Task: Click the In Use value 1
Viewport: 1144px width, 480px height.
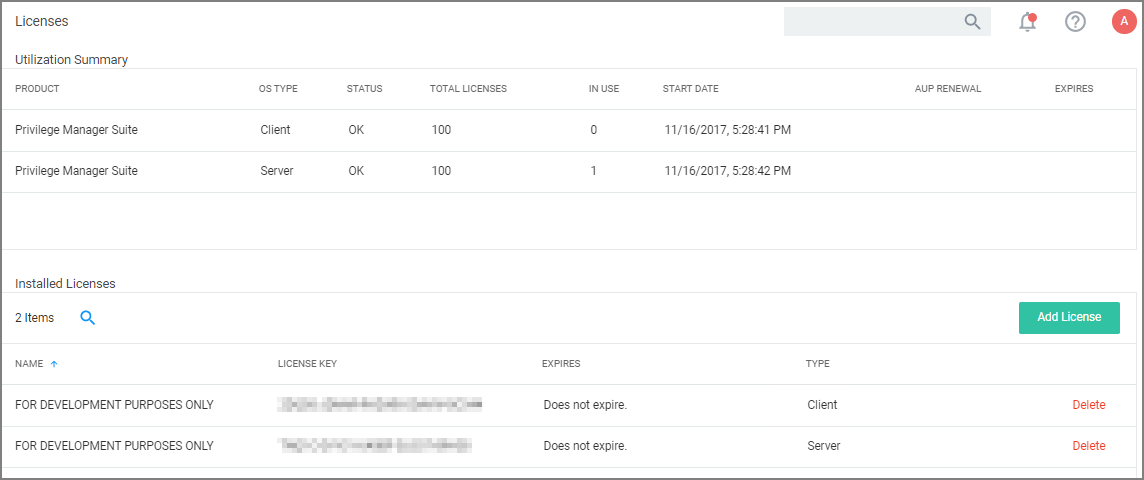Action: click(594, 171)
